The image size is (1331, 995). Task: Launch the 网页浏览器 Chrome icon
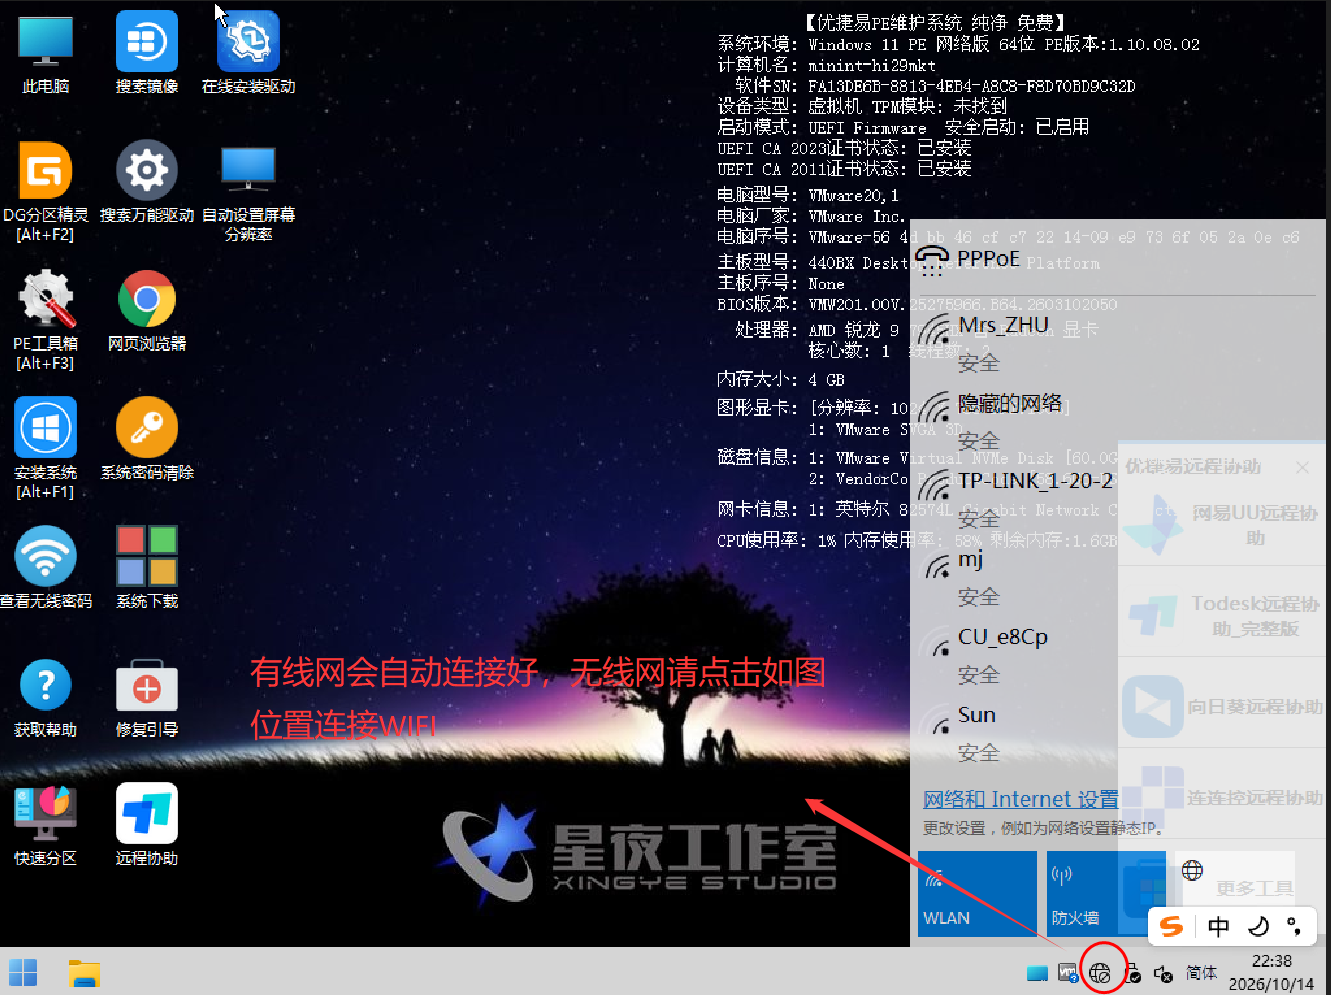(x=147, y=310)
